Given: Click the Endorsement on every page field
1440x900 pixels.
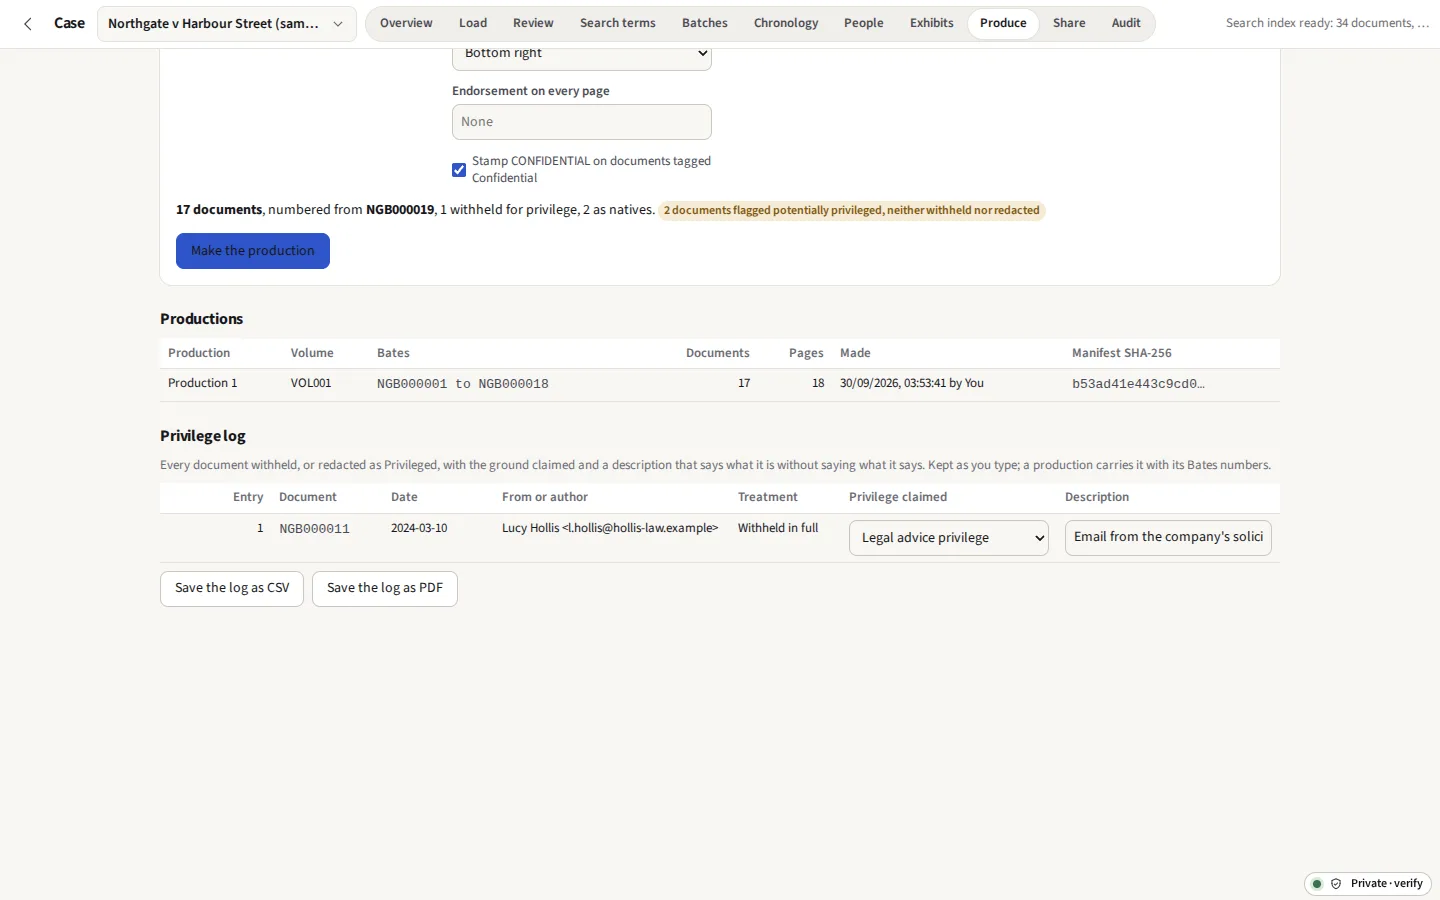Looking at the screenshot, I should coord(582,122).
